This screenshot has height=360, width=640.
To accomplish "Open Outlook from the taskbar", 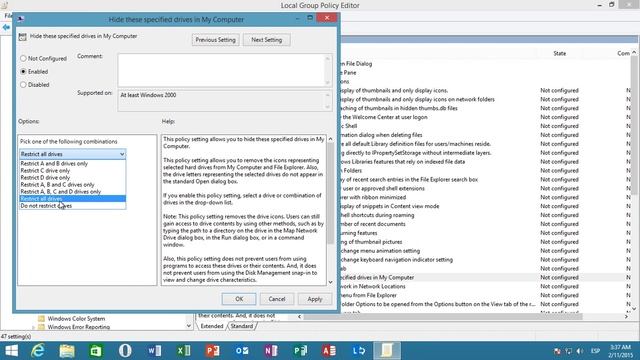I will [x=242, y=351].
